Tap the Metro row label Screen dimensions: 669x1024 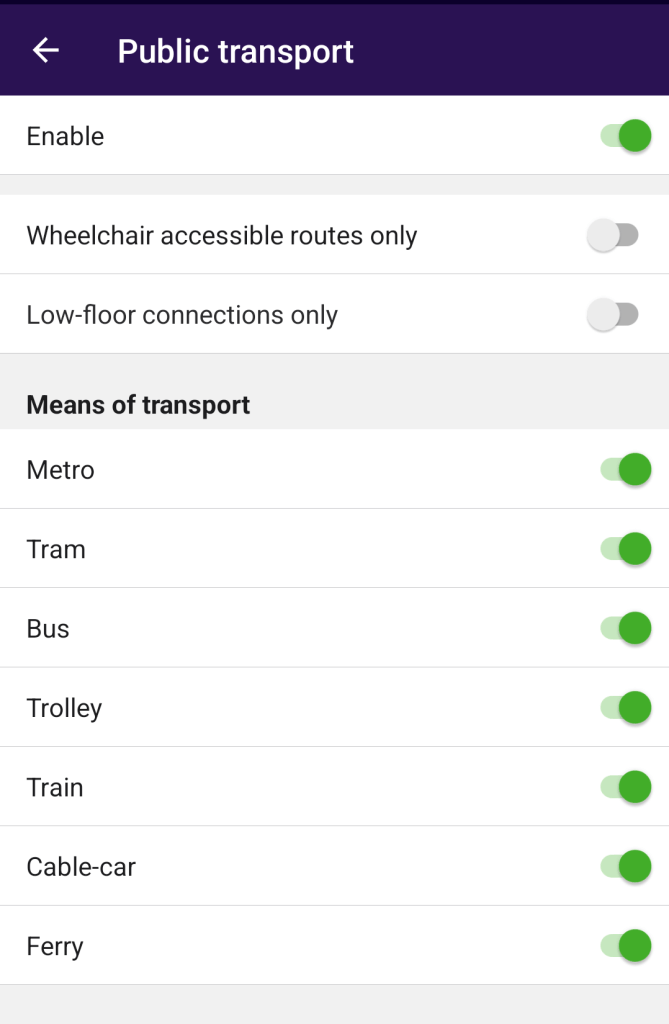61,470
